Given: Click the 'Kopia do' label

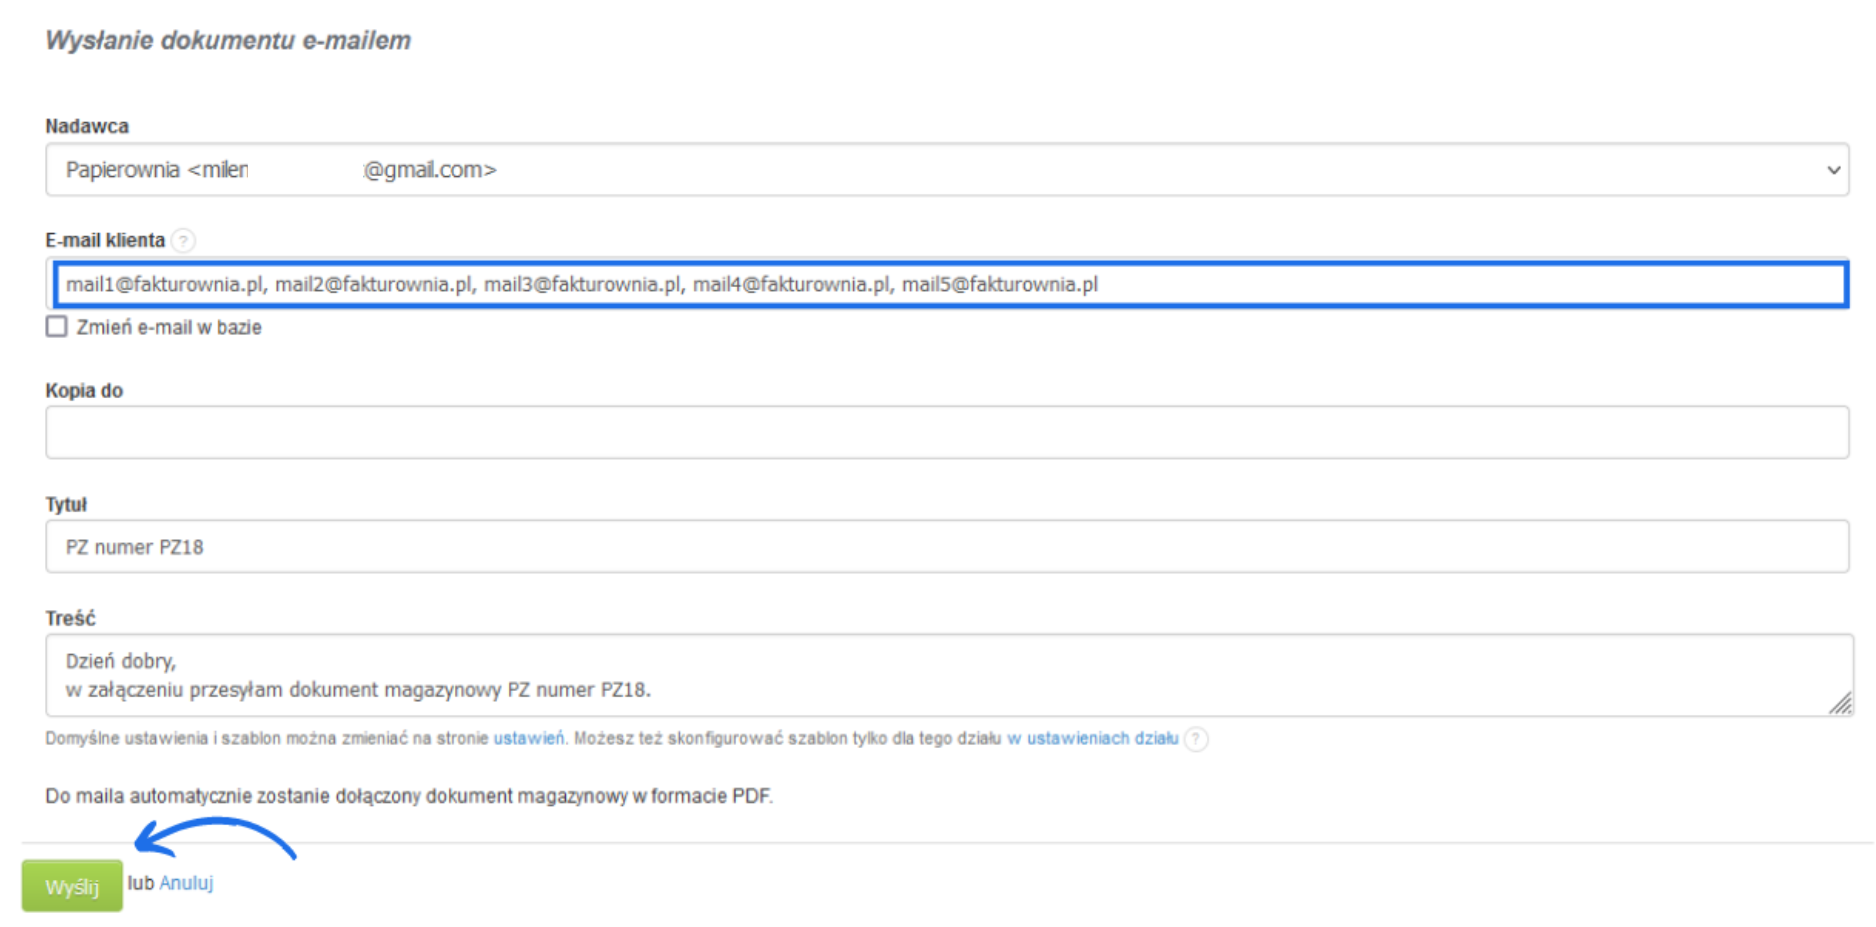Looking at the screenshot, I should (x=84, y=391).
